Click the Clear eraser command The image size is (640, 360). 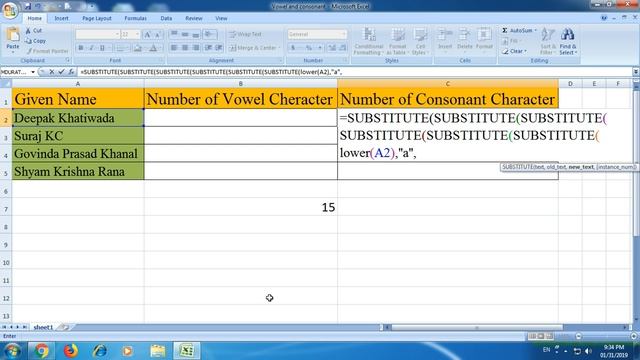pyautogui.click(x=514, y=51)
